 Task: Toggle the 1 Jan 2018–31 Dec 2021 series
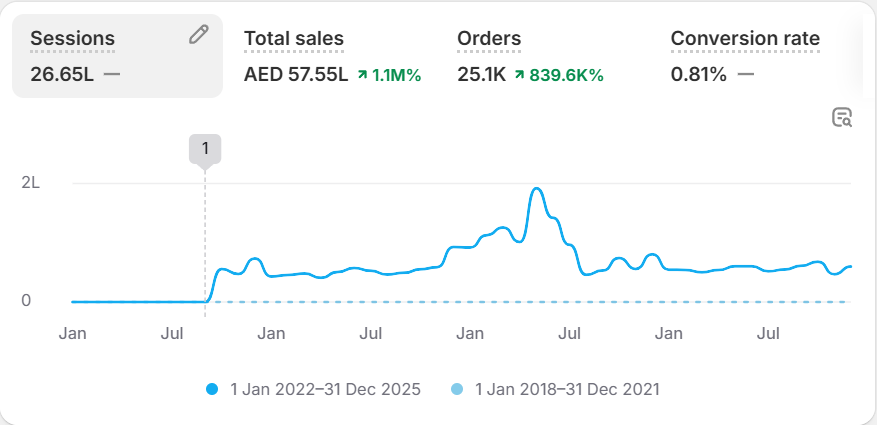(x=567, y=389)
